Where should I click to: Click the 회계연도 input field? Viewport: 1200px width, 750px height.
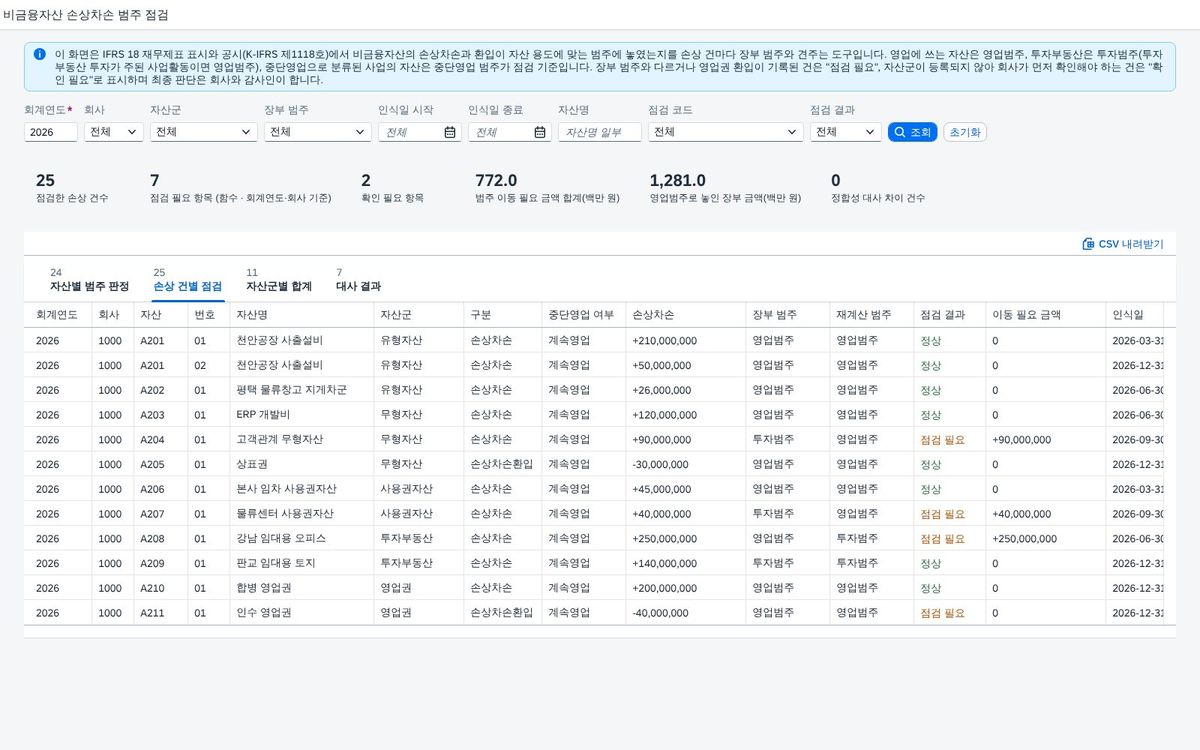tap(51, 132)
